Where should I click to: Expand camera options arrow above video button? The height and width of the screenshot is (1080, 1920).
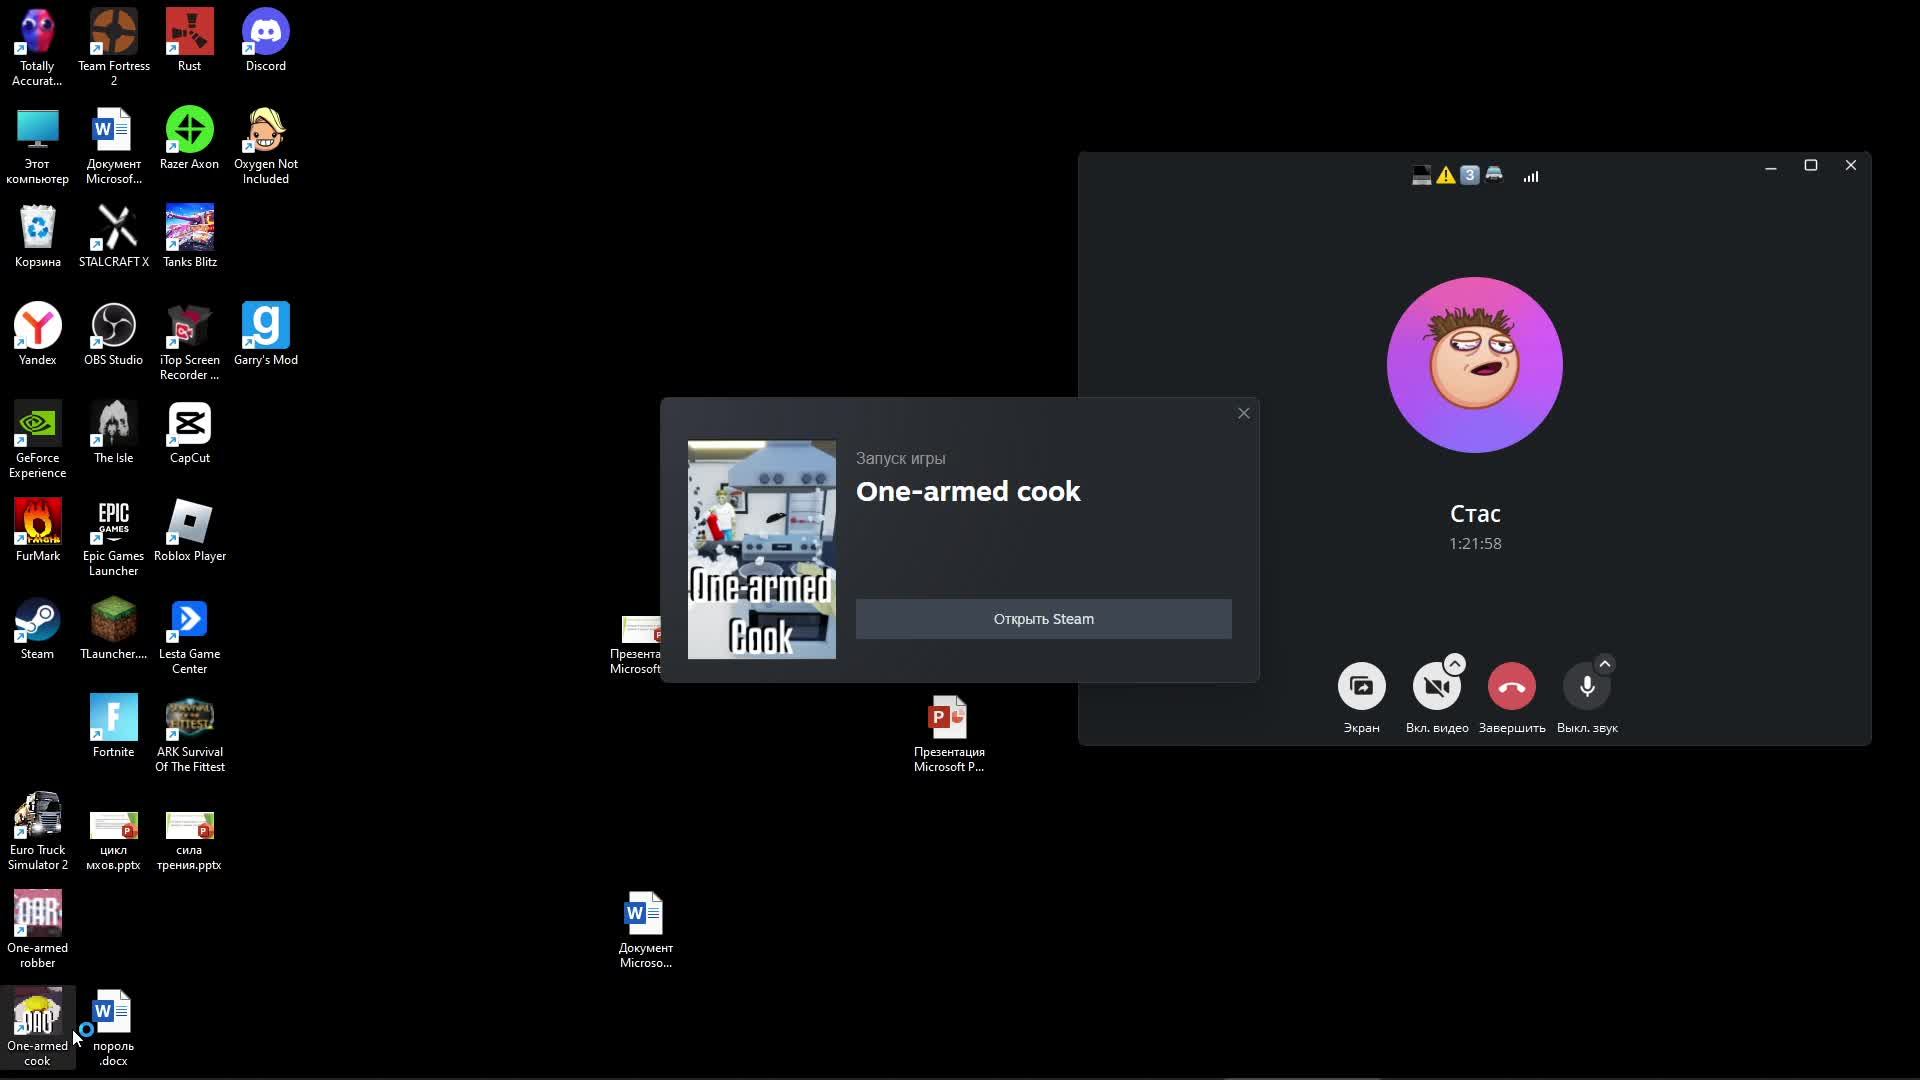click(1455, 664)
